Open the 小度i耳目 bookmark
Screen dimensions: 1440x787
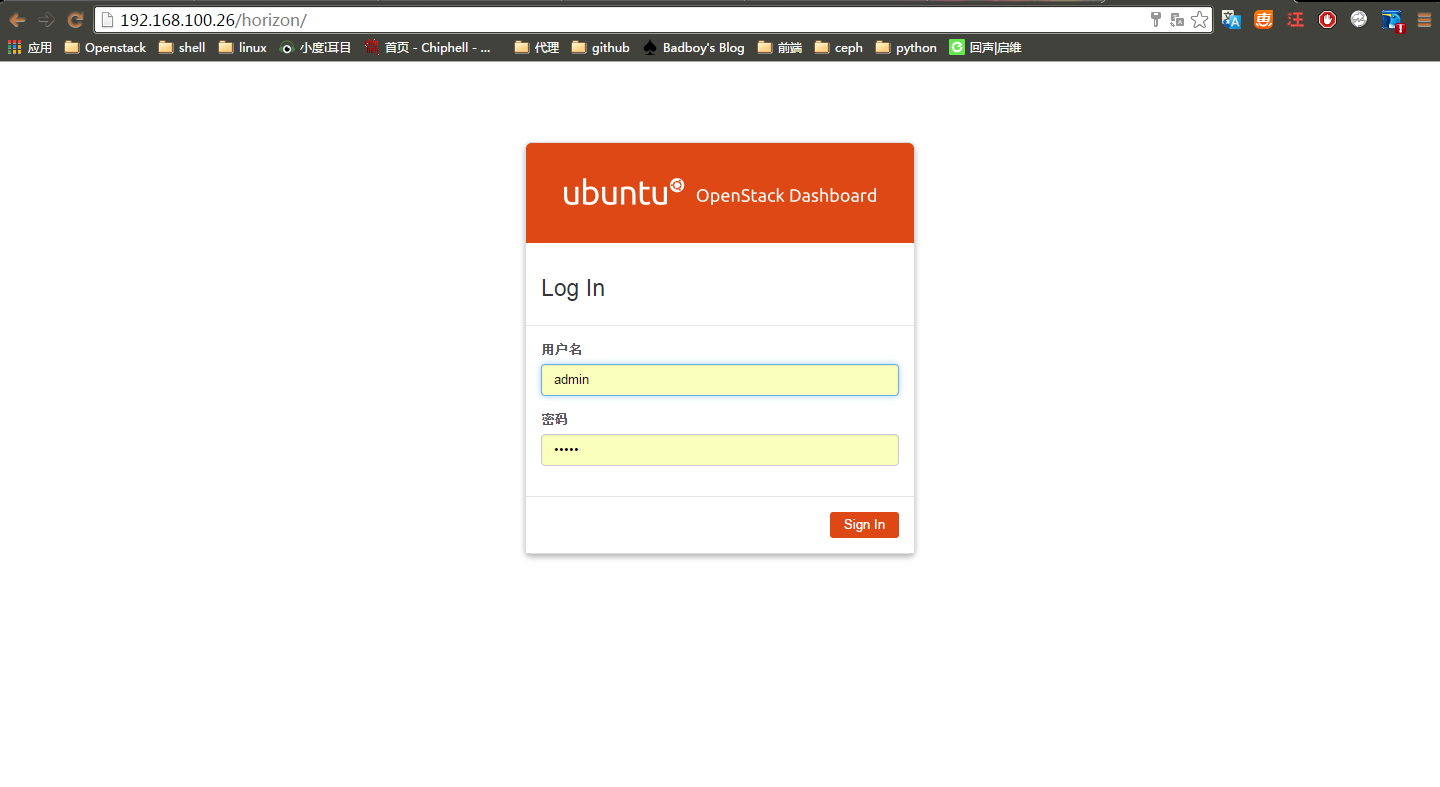(316, 47)
